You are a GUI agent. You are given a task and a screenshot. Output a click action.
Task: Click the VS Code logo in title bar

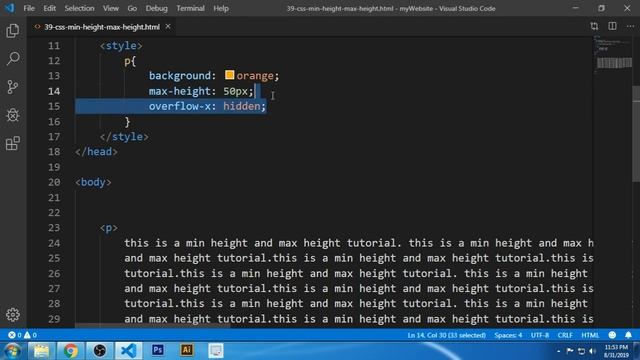[9, 8]
